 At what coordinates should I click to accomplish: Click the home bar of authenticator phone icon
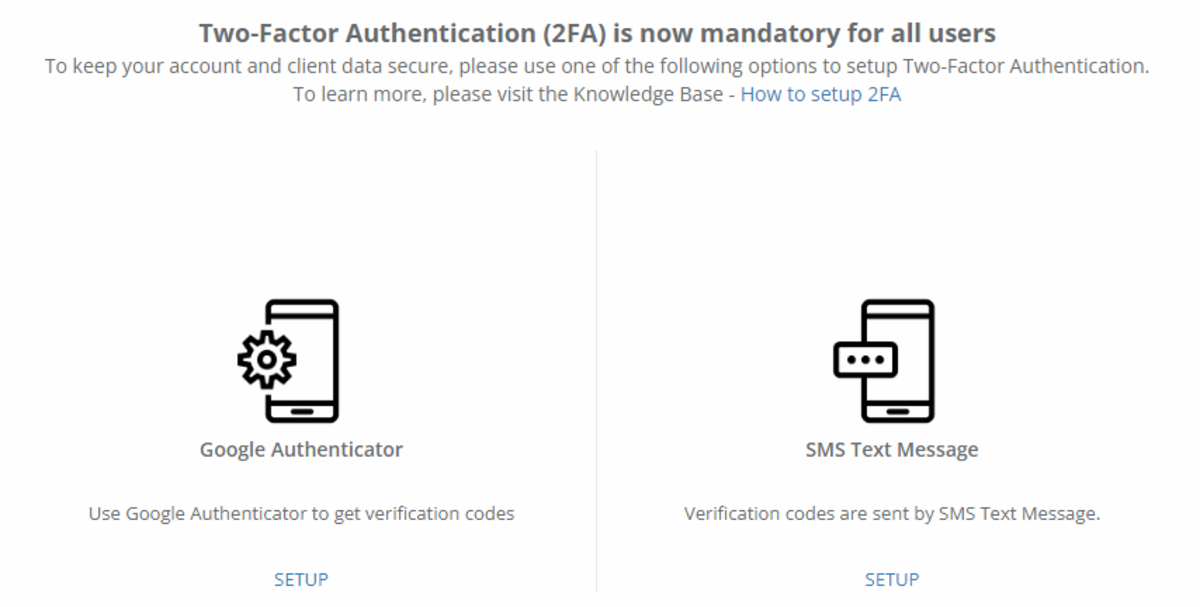pyautogui.click(x=302, y=410)
